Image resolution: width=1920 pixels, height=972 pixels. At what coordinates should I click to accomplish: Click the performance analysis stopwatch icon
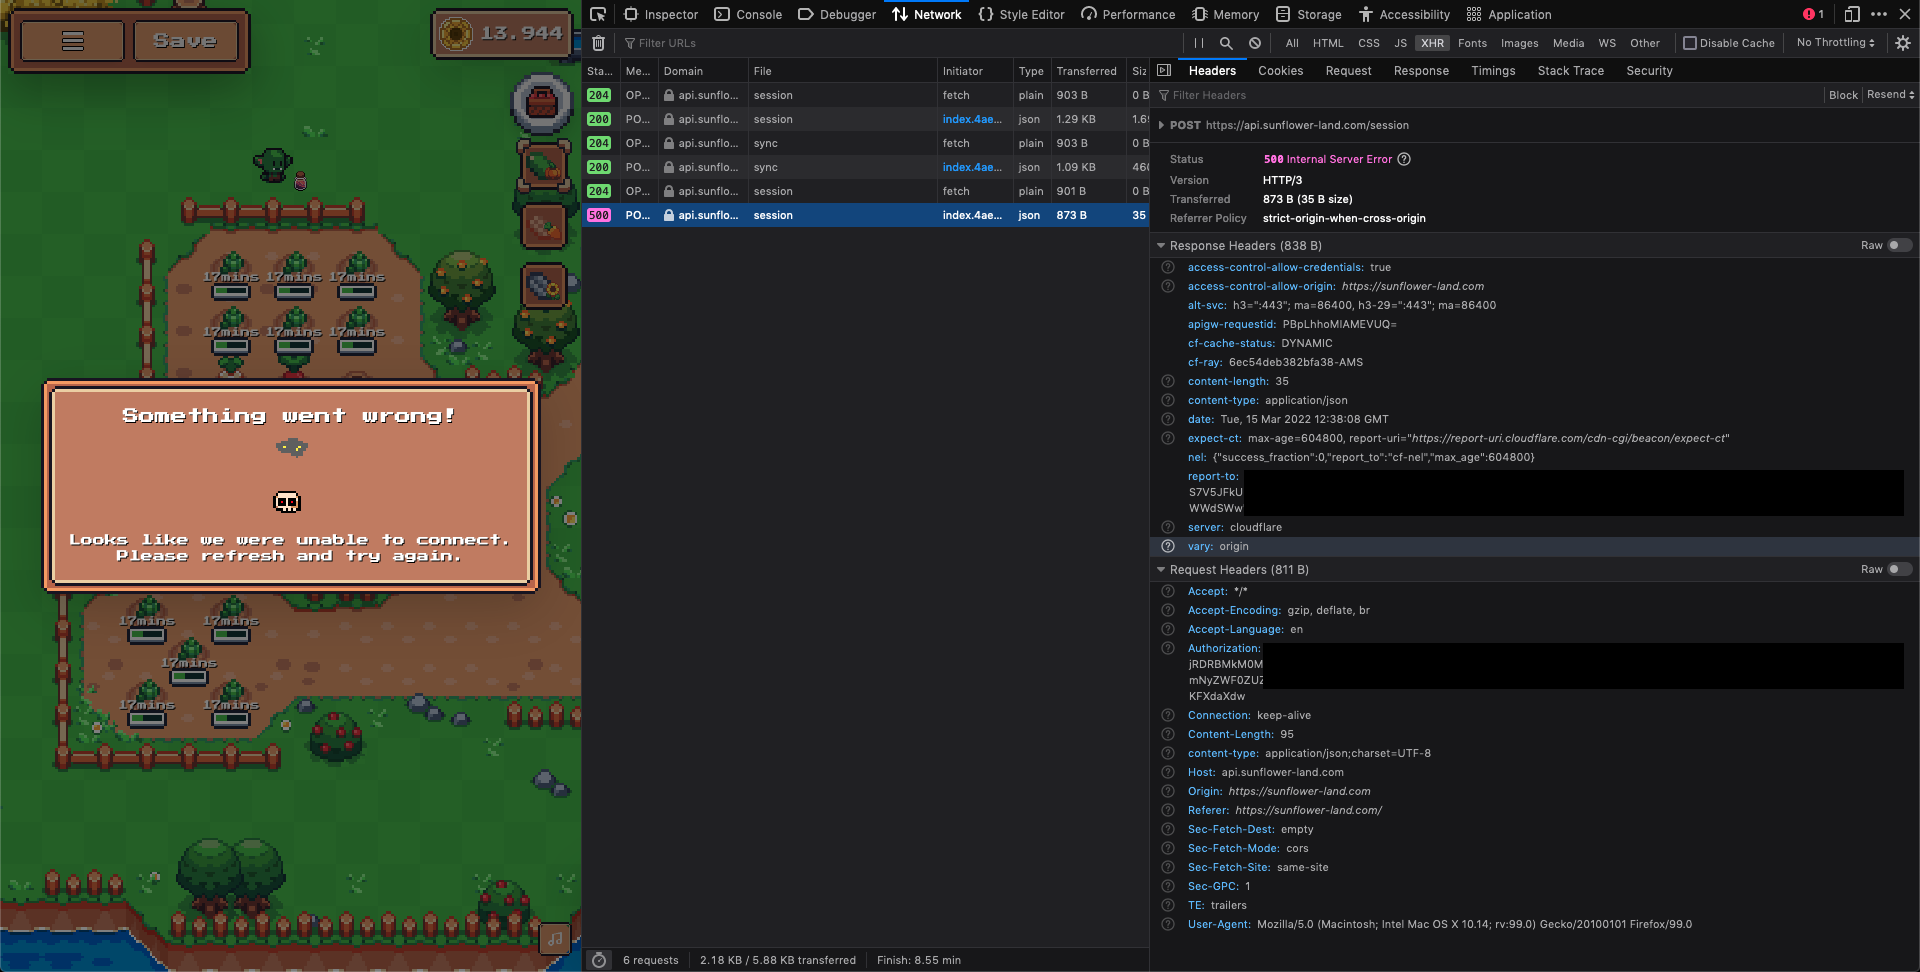[x=598, y=960]
